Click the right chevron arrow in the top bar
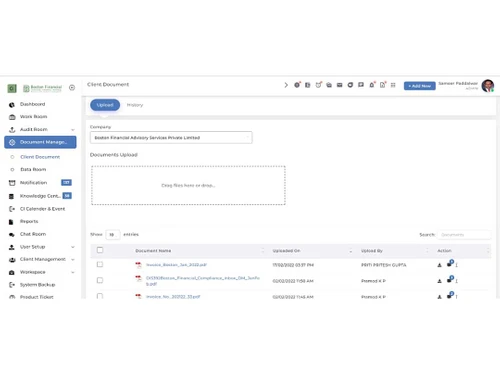The image size is (500, 375). pos(286,85)
